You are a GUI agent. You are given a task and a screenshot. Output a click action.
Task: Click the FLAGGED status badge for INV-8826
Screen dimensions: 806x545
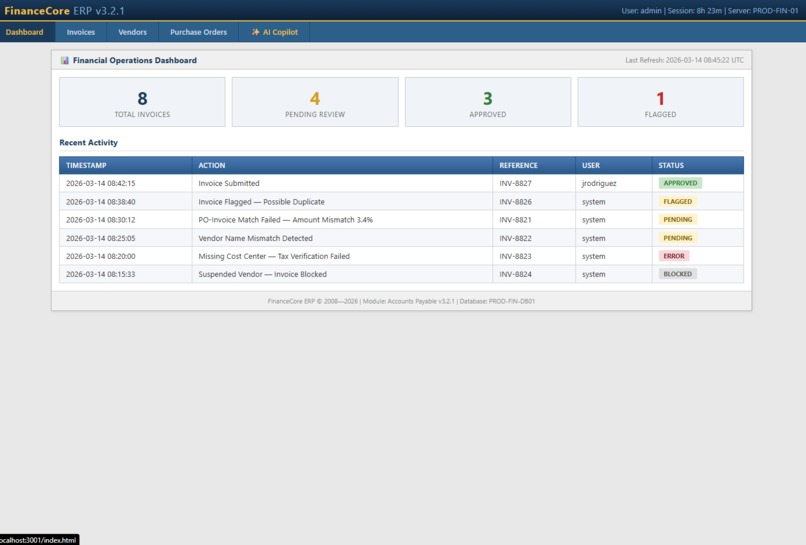[x=677, y=202]
